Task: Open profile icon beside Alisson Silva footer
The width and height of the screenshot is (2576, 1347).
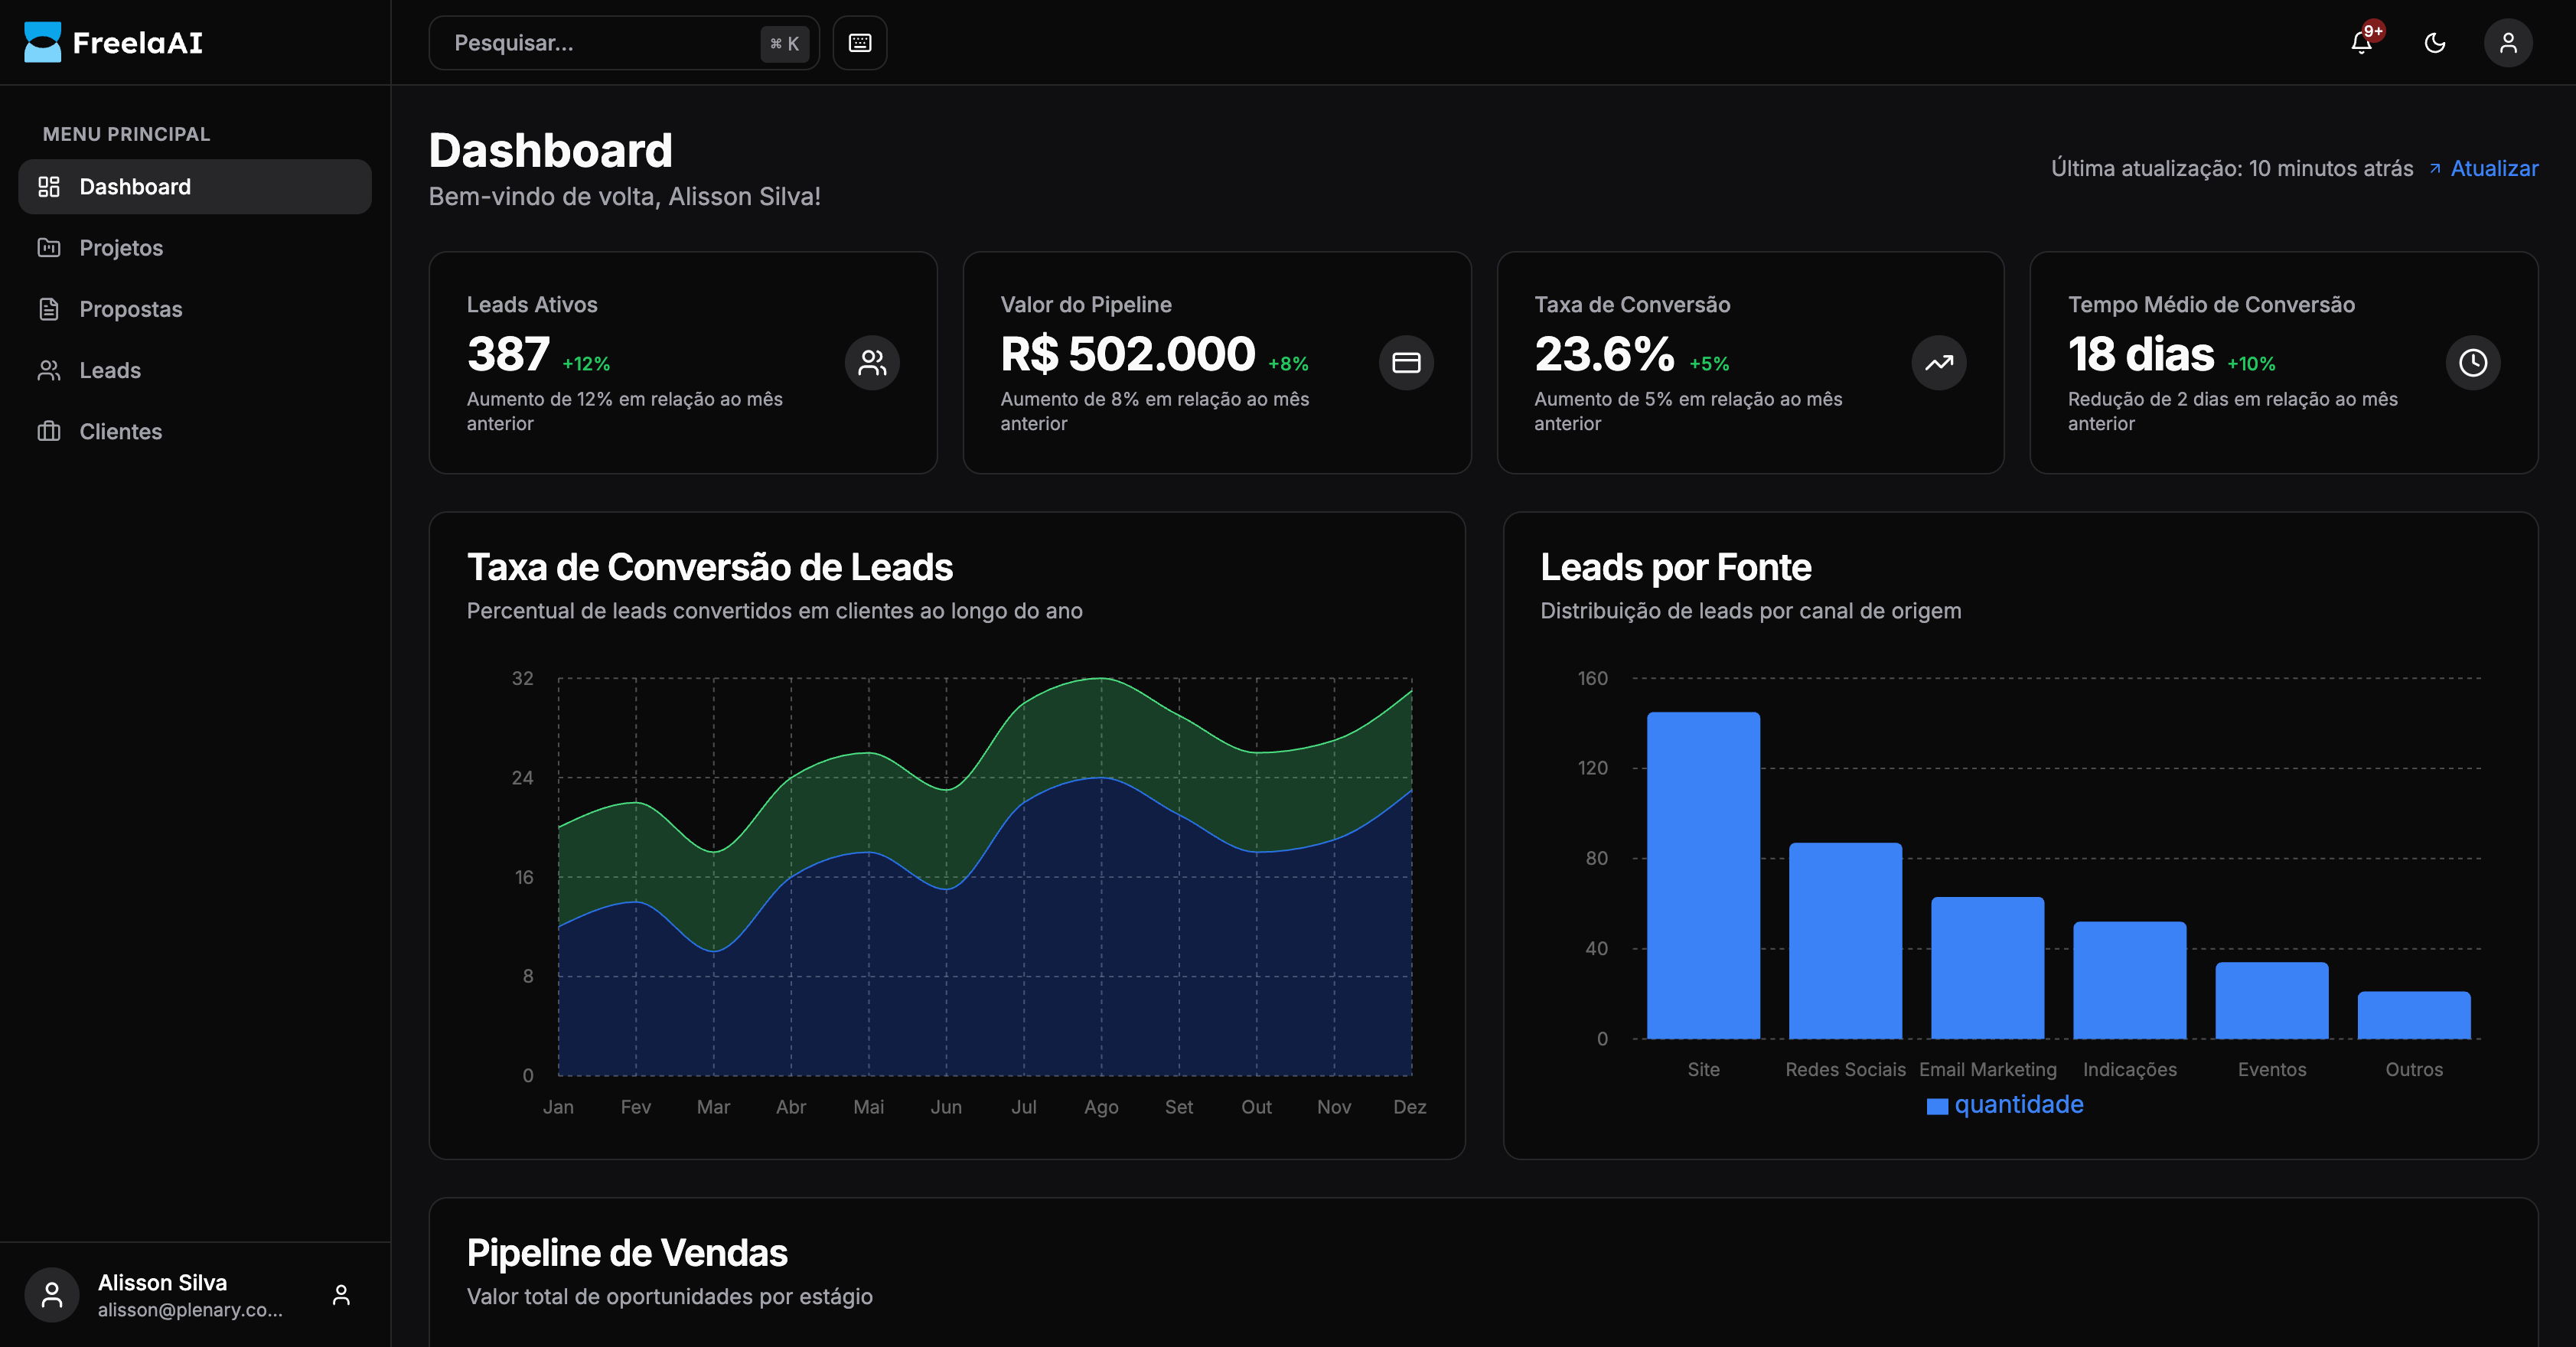Action: (341, 1295)
